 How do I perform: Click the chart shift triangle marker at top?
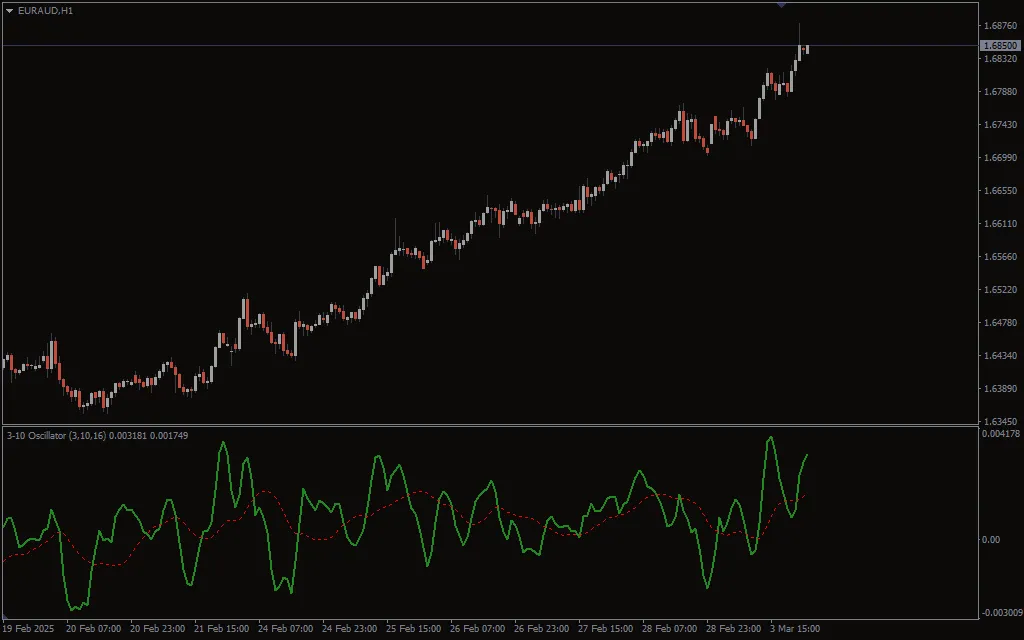pos(781,5)
